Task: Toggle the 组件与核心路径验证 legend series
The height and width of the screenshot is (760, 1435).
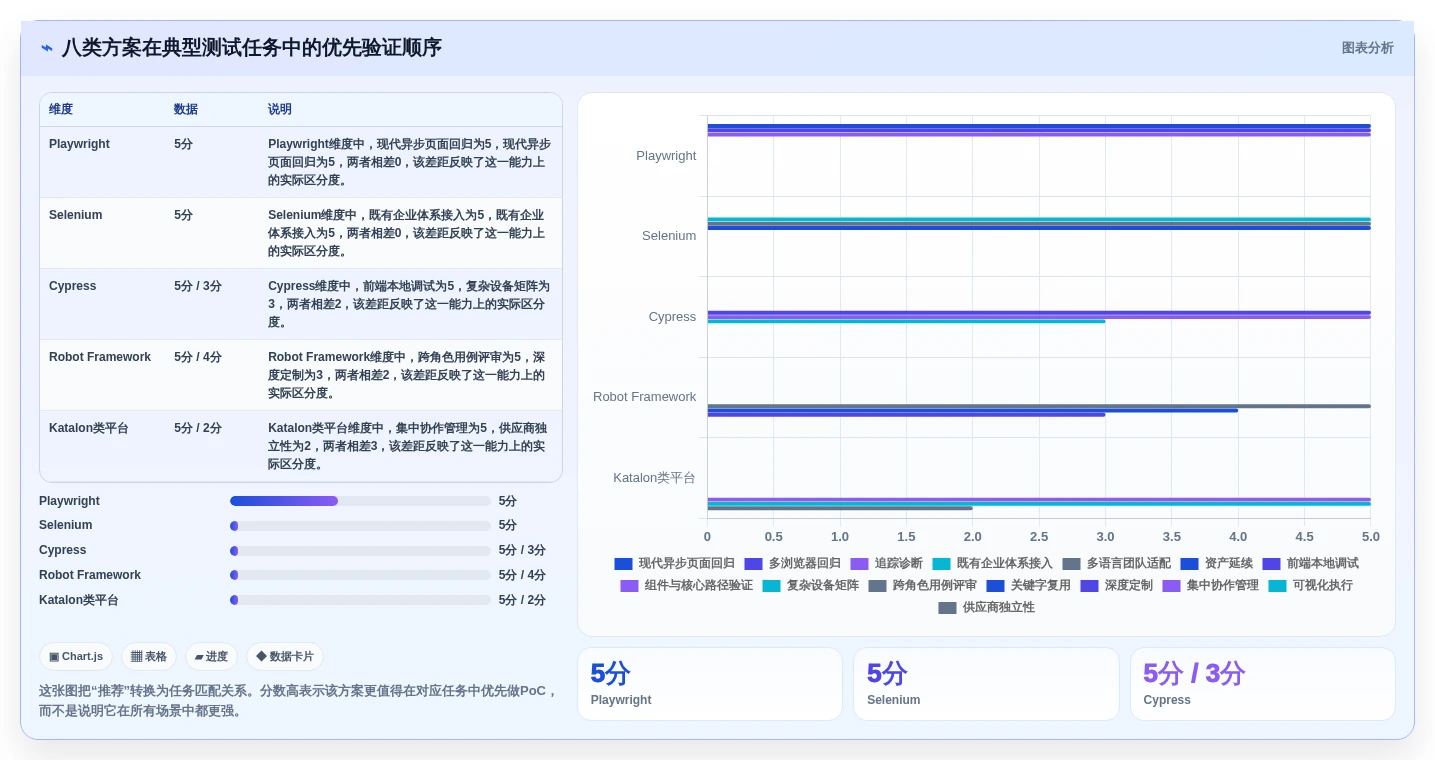Action: 686,586
